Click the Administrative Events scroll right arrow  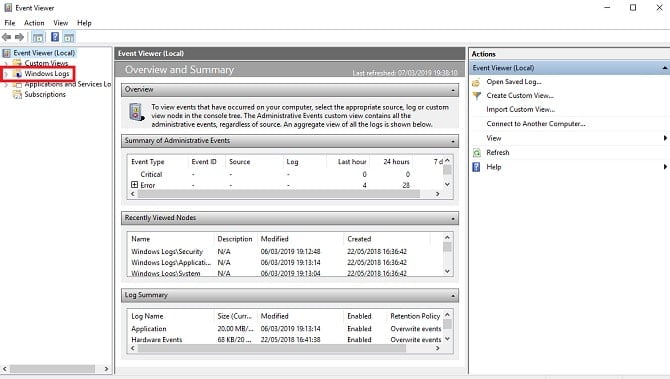pyautogui.click(x=438, y=194)
